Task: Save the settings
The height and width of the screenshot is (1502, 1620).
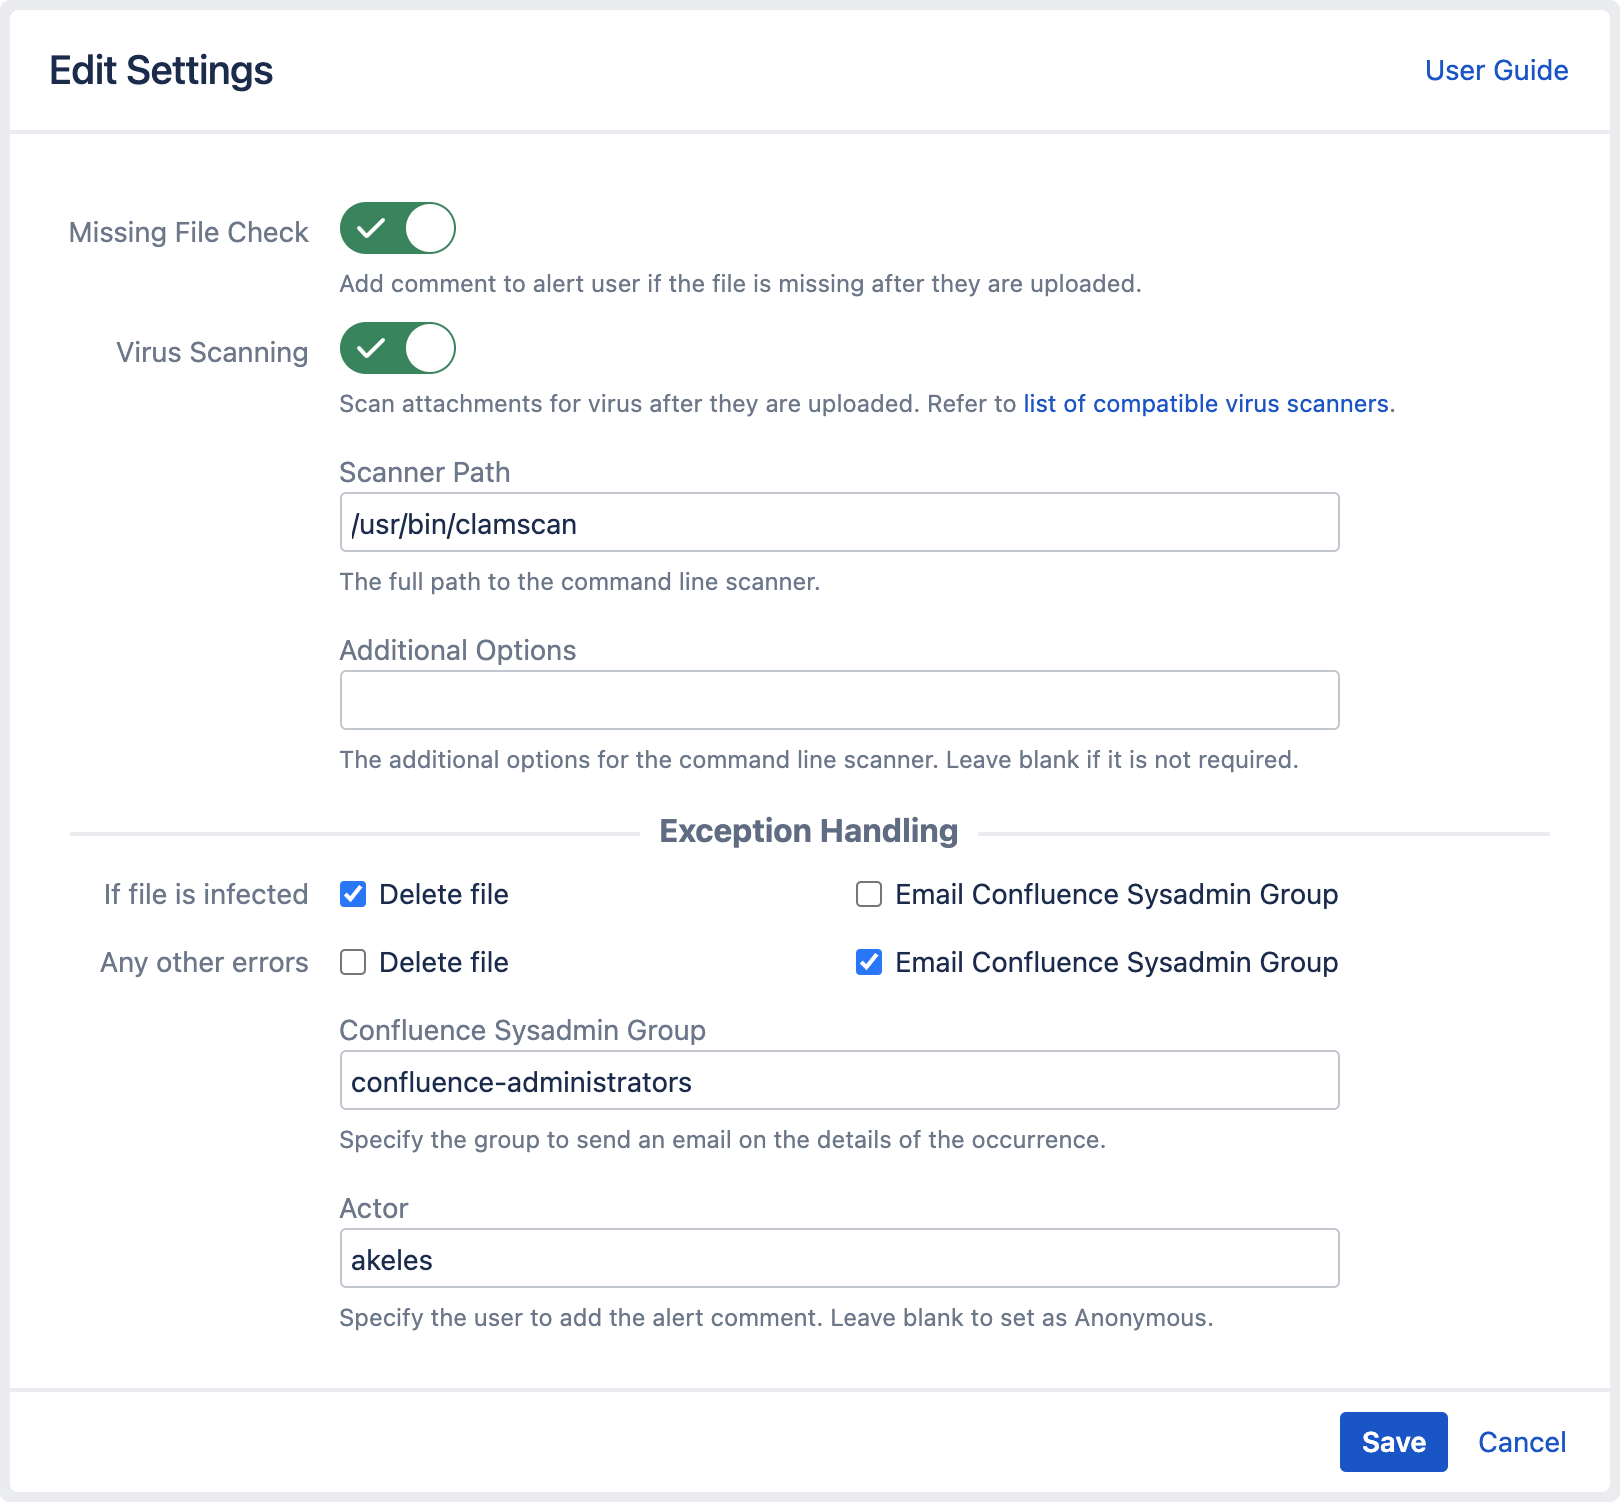Action: (1393, 1442)
